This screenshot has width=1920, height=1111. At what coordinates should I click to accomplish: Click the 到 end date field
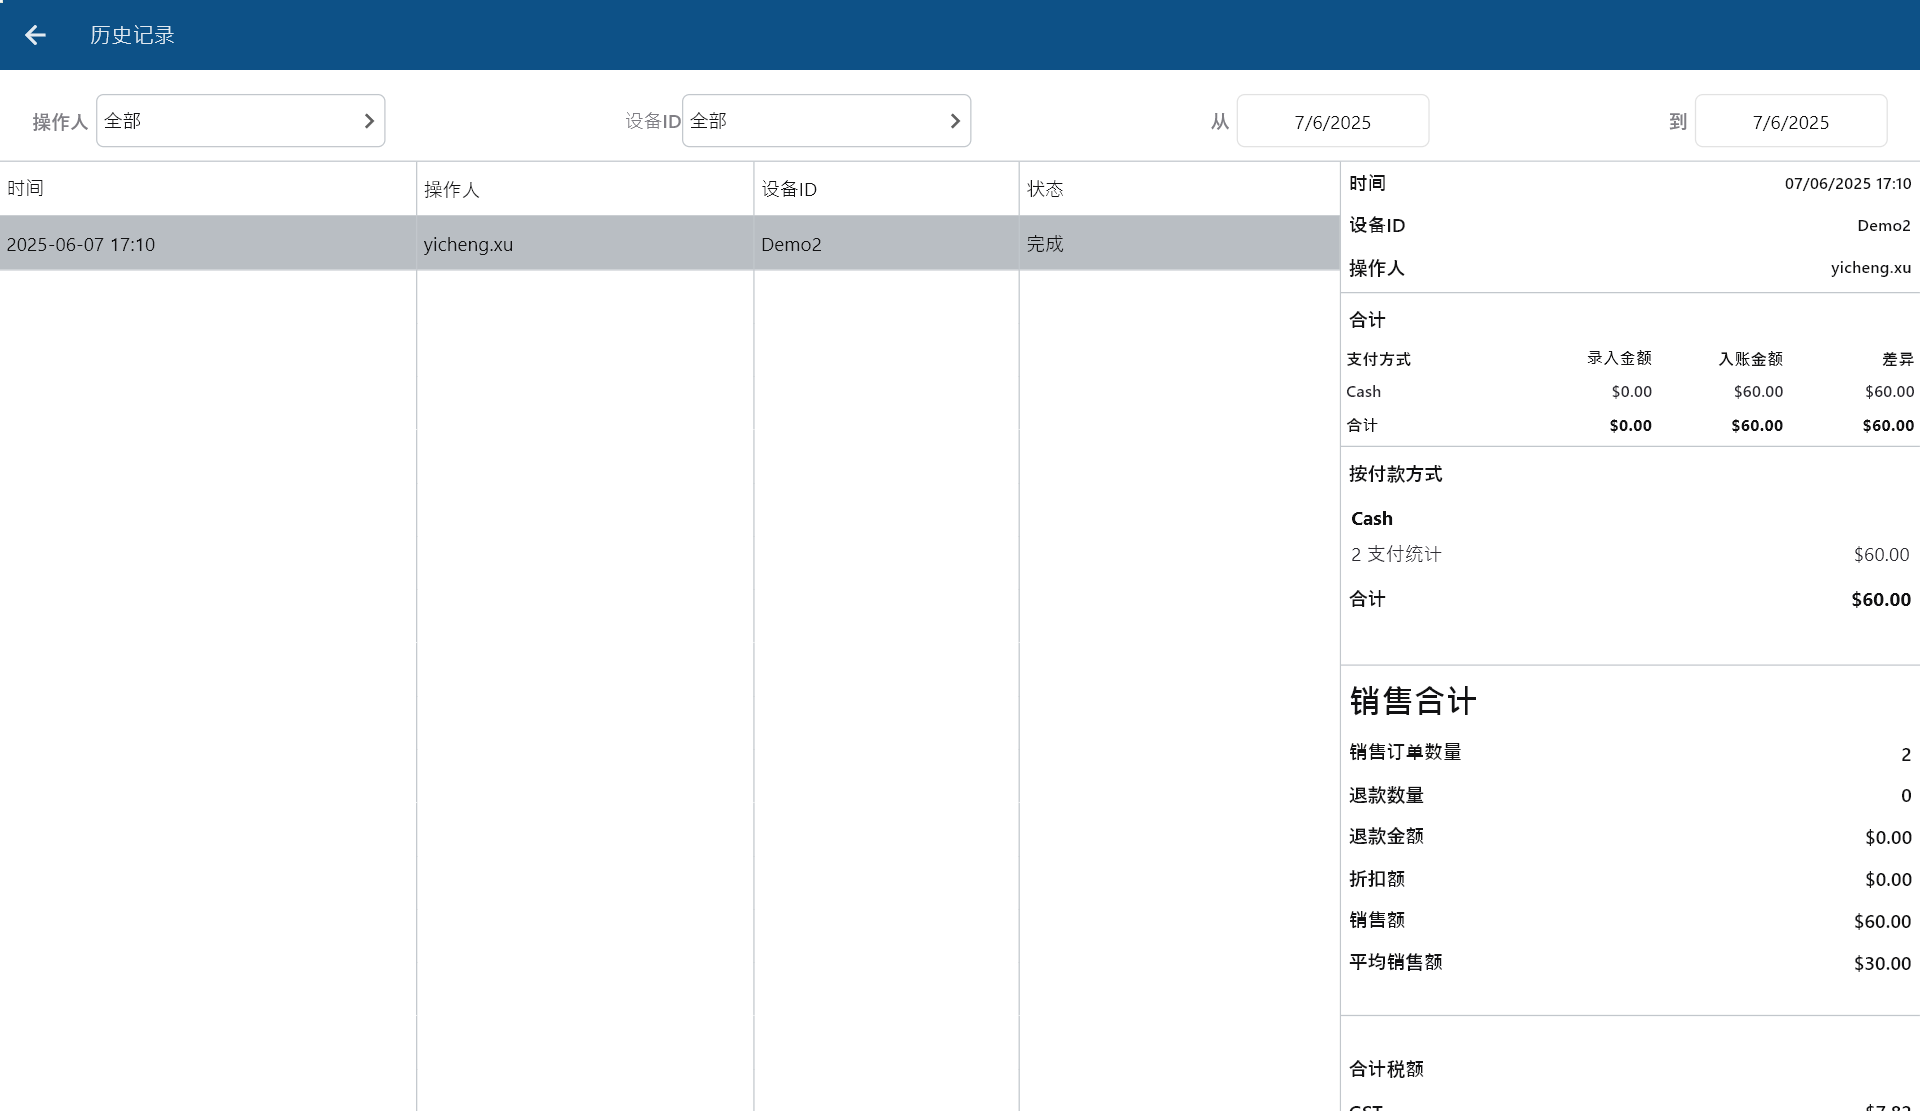click(x=1790, y=121)
